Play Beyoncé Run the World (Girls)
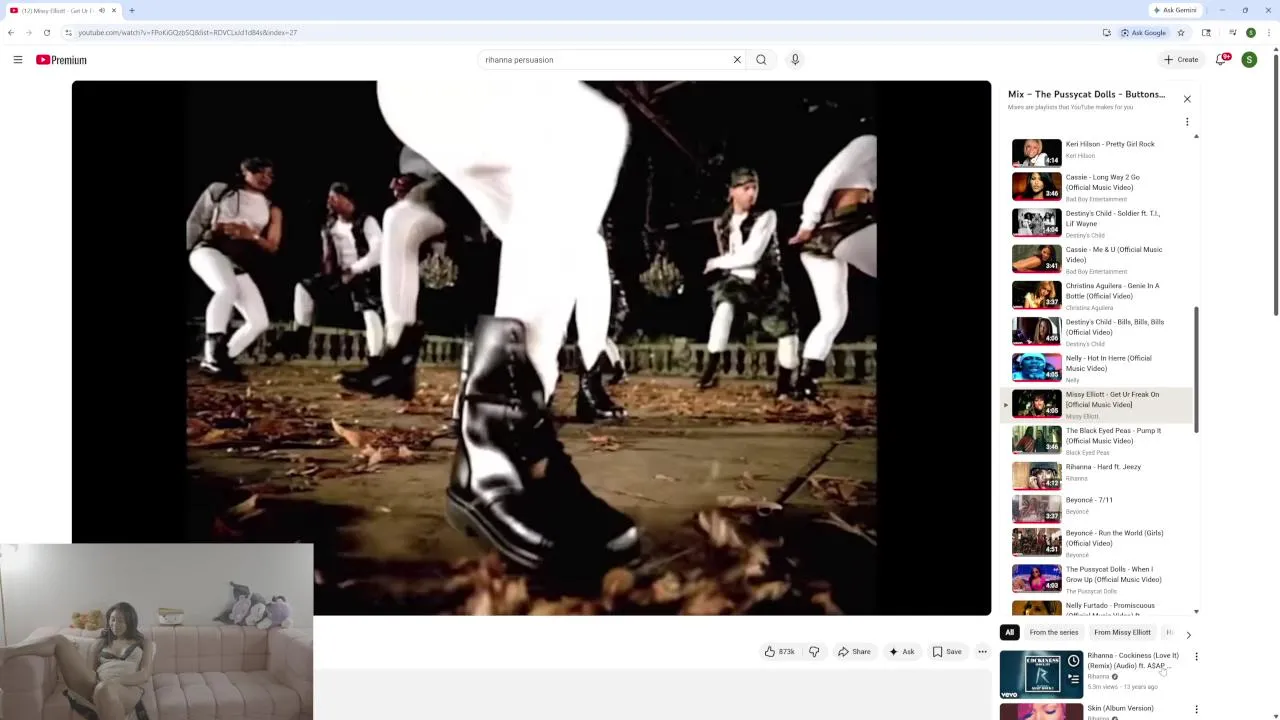 [x=1097, y=542]
